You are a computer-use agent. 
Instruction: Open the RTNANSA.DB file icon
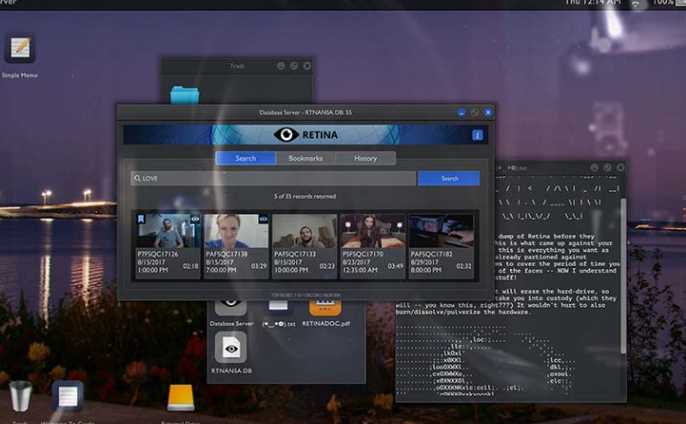231,347
